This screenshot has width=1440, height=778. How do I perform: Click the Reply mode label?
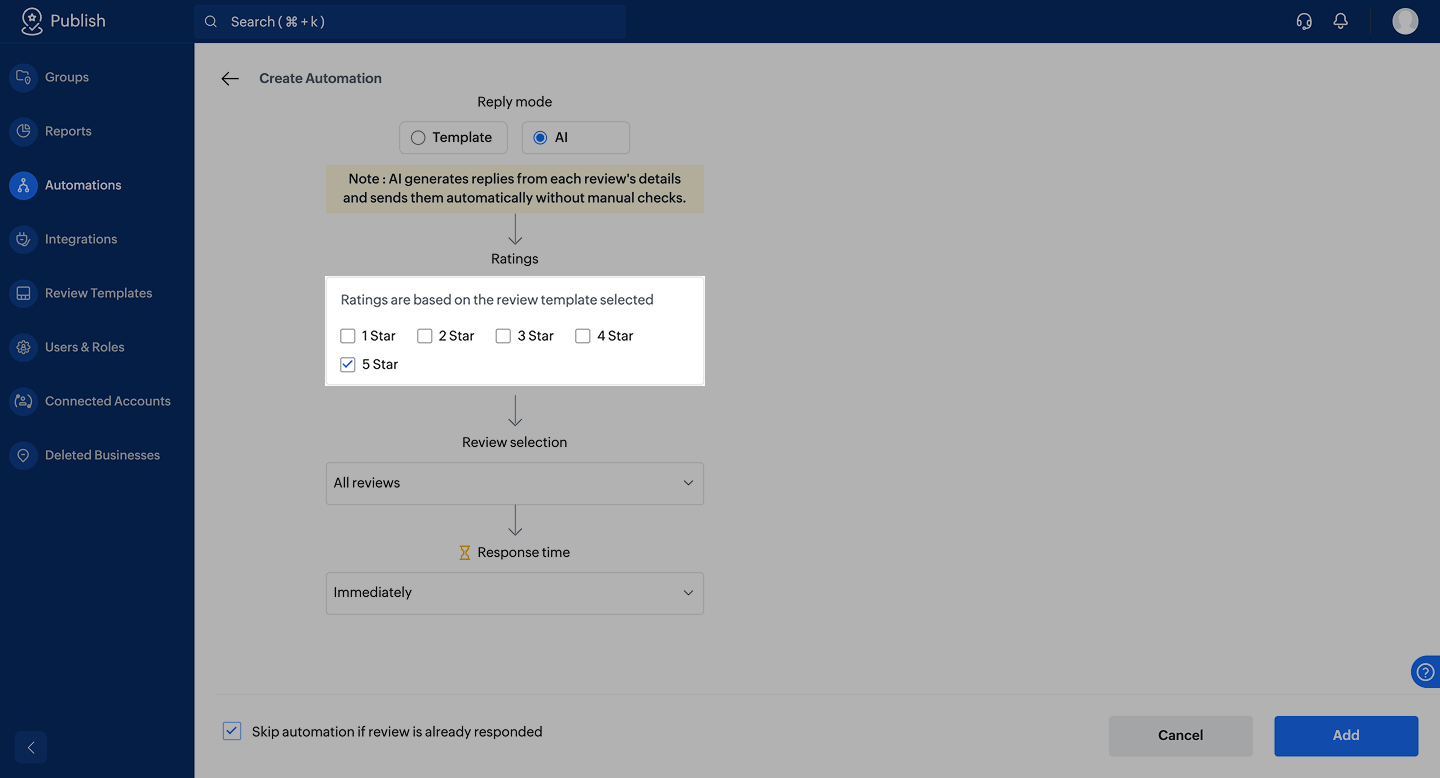coord(515,102)
